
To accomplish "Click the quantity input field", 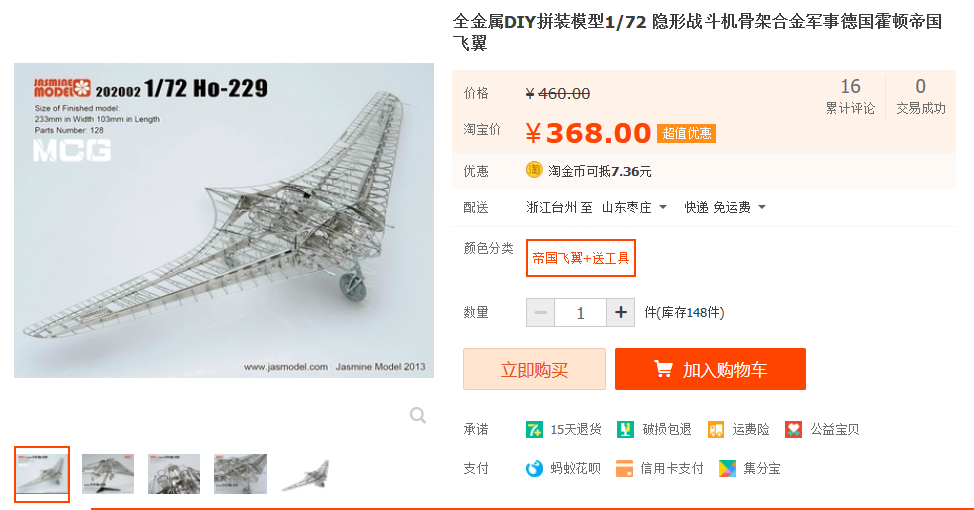I will click(x=580, y=312).
